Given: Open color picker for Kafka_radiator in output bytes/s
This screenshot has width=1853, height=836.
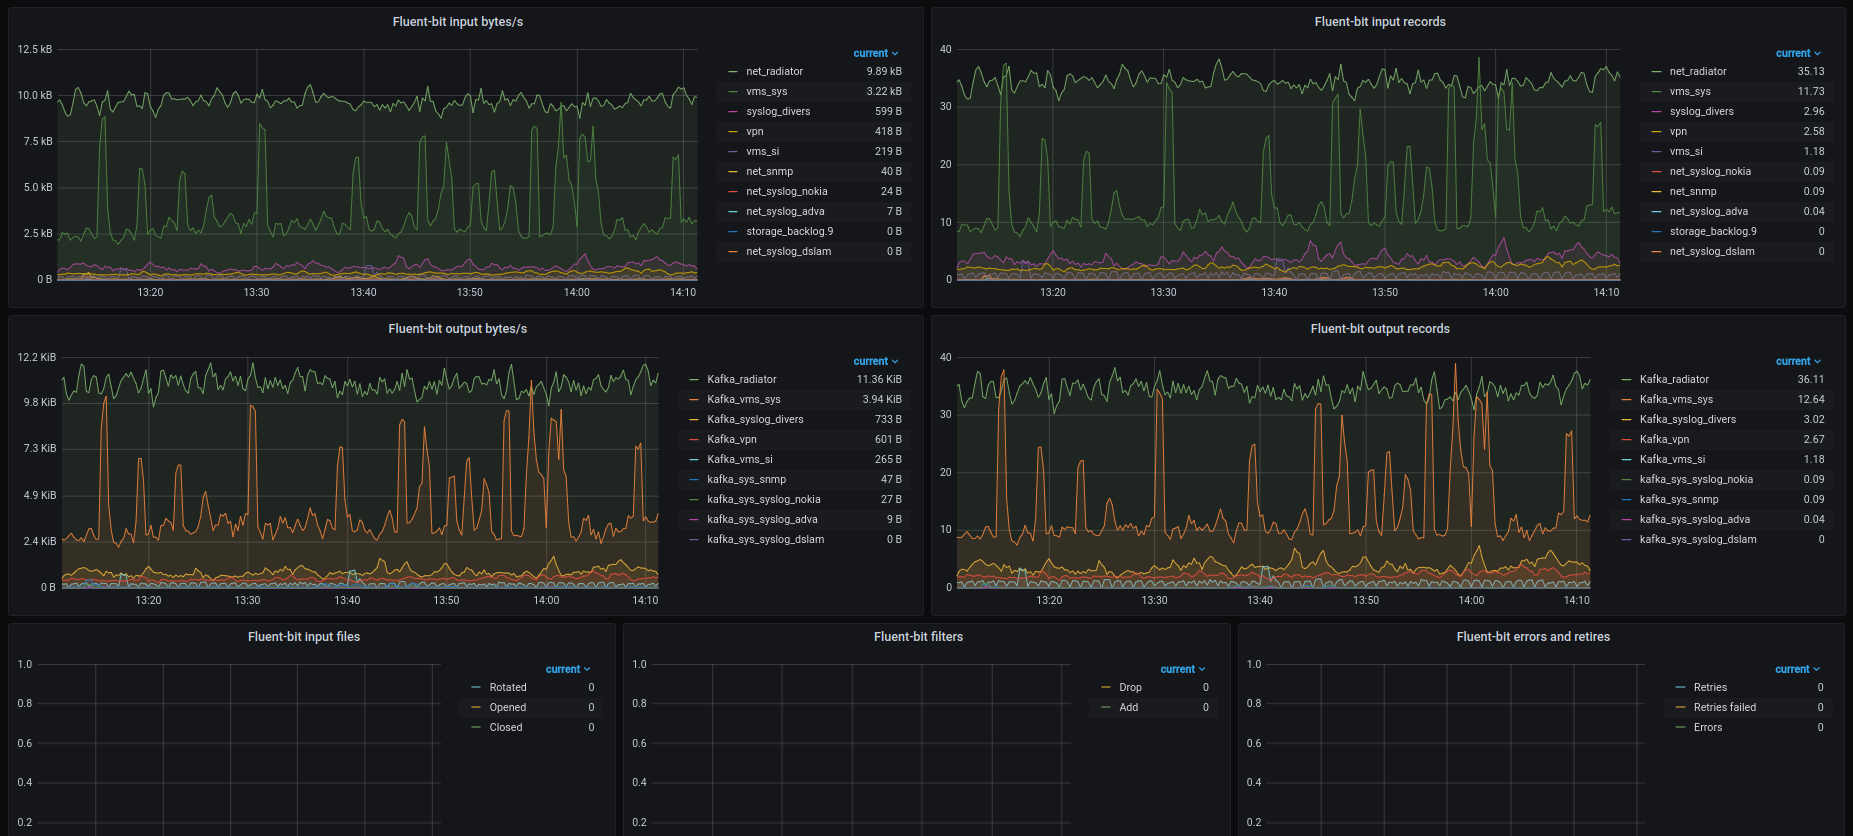Looking at the screenshot, I should (694, 380).
